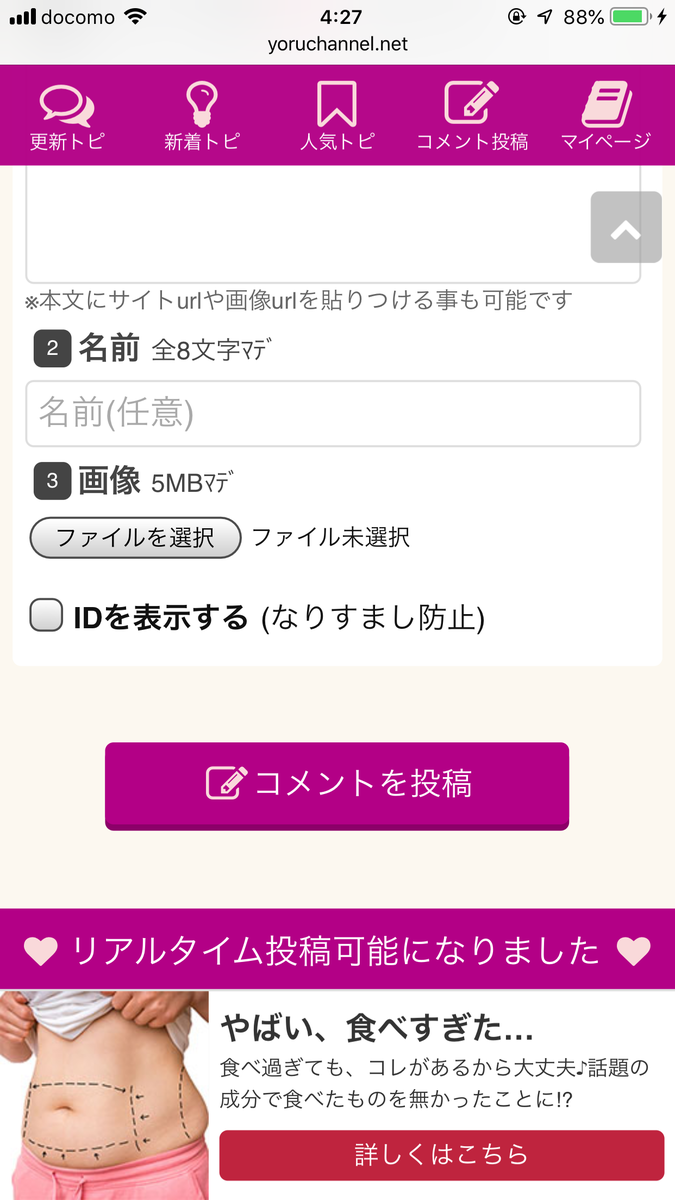675x1200 pixels.
Task: Tap the speech bubbles 更新トピ icon
Action: 67,105
